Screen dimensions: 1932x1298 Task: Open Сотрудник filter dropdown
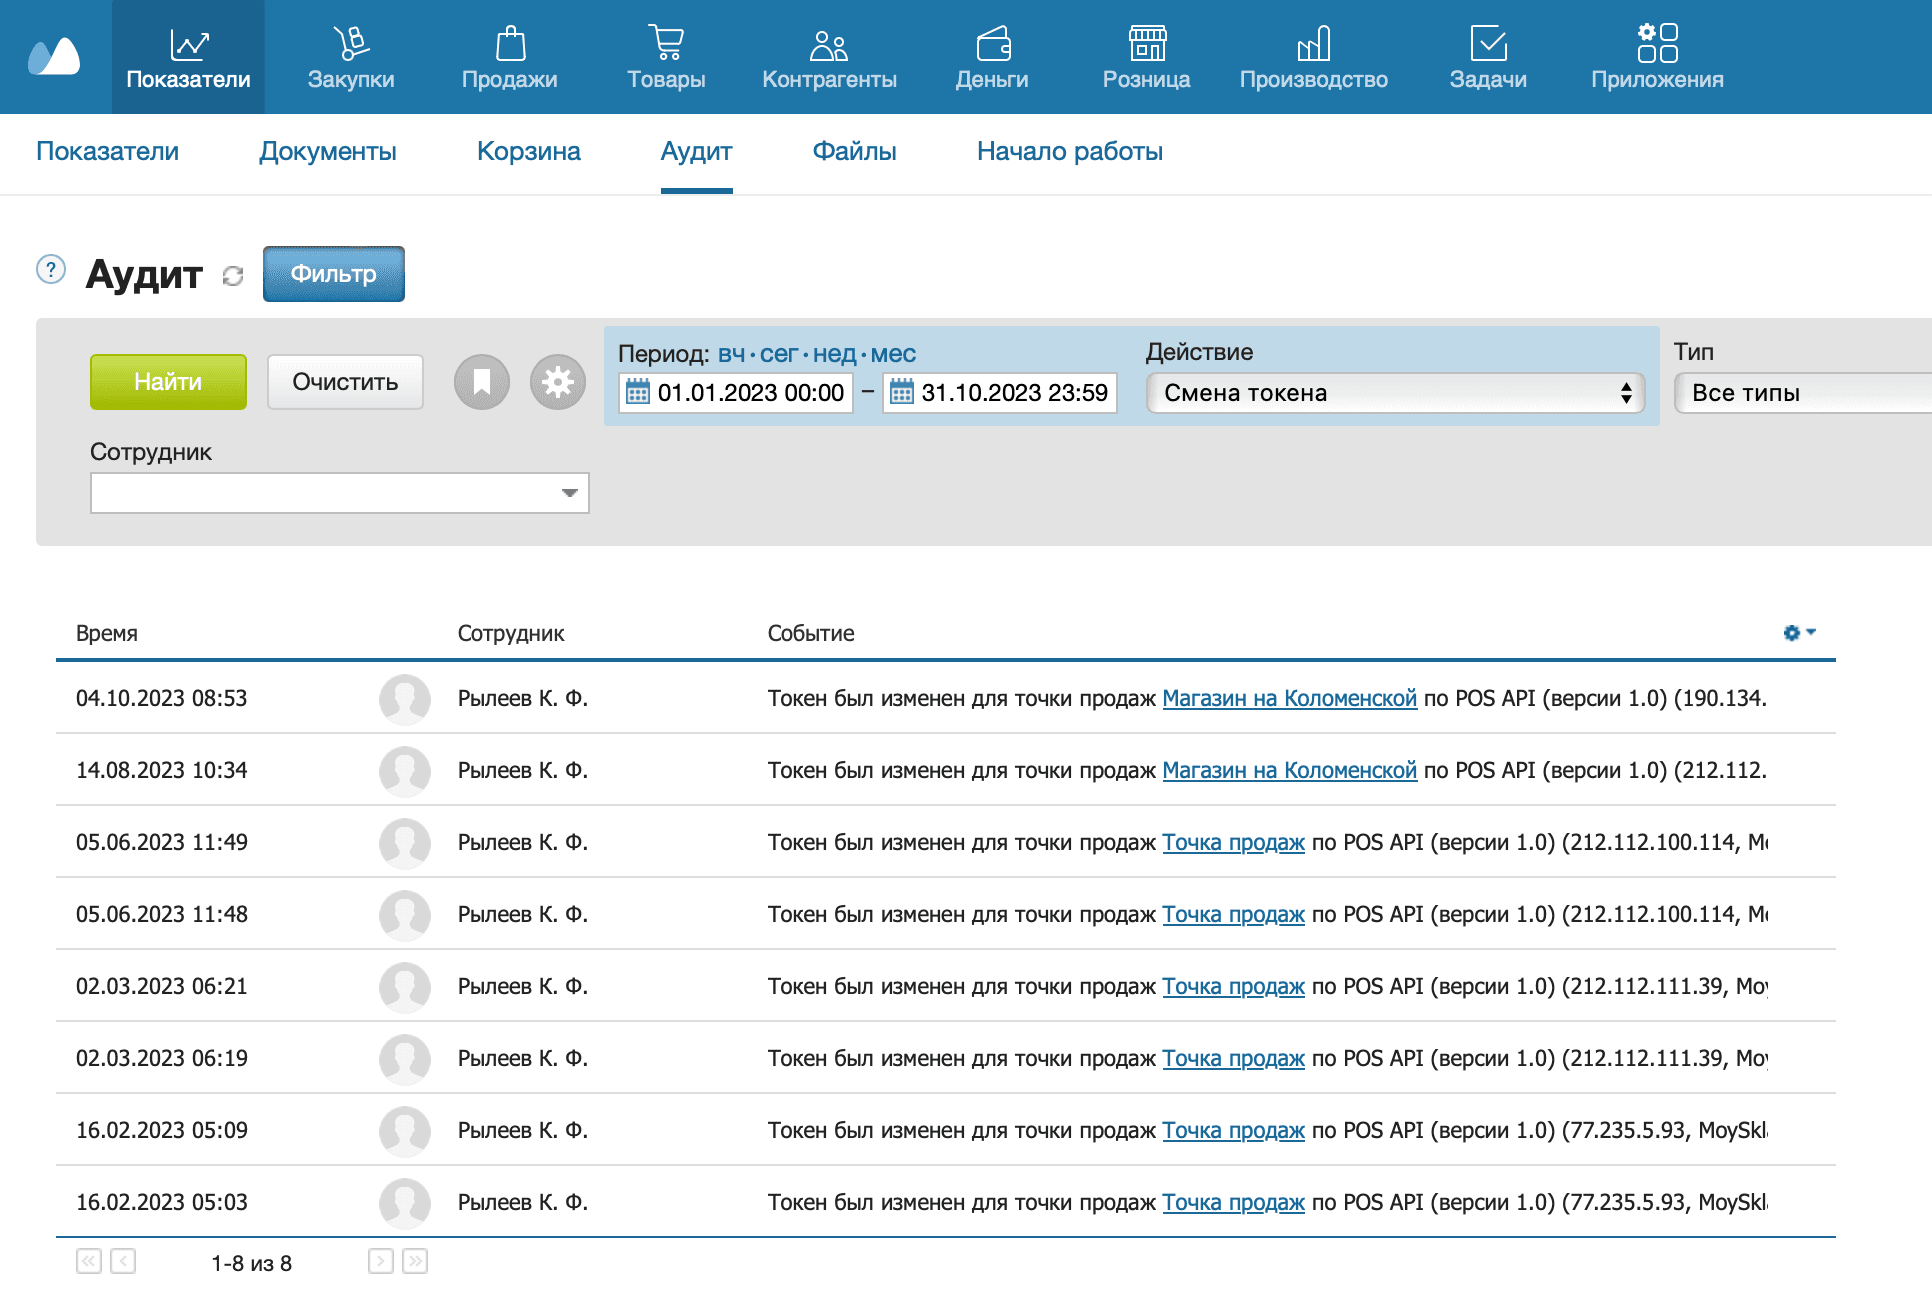click(x=340, y=493)
